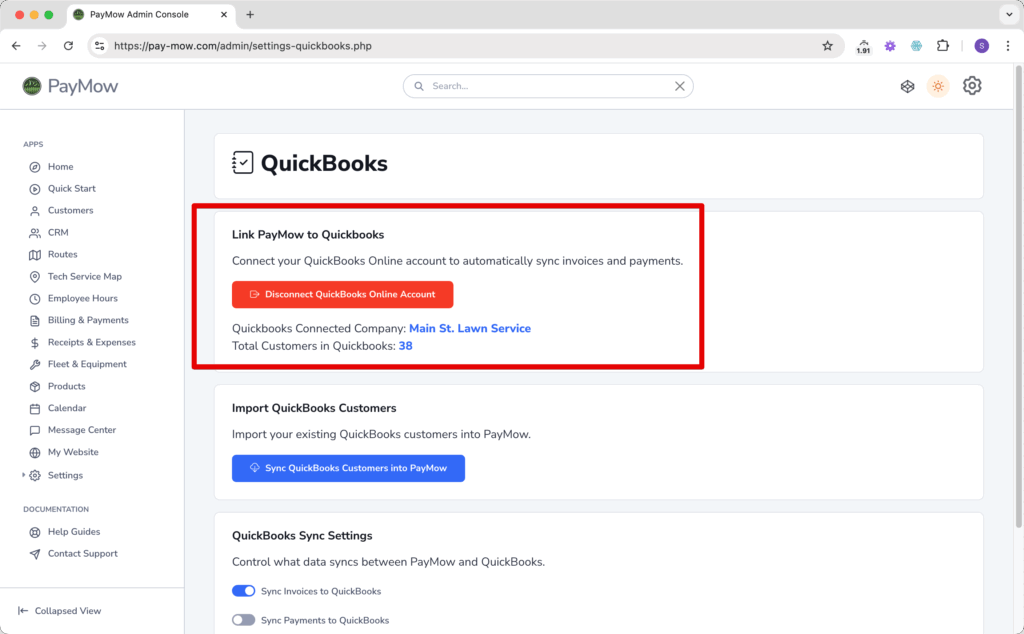
Task: Click the cube icon beside theme toggle
Action: tap(907, 86)
